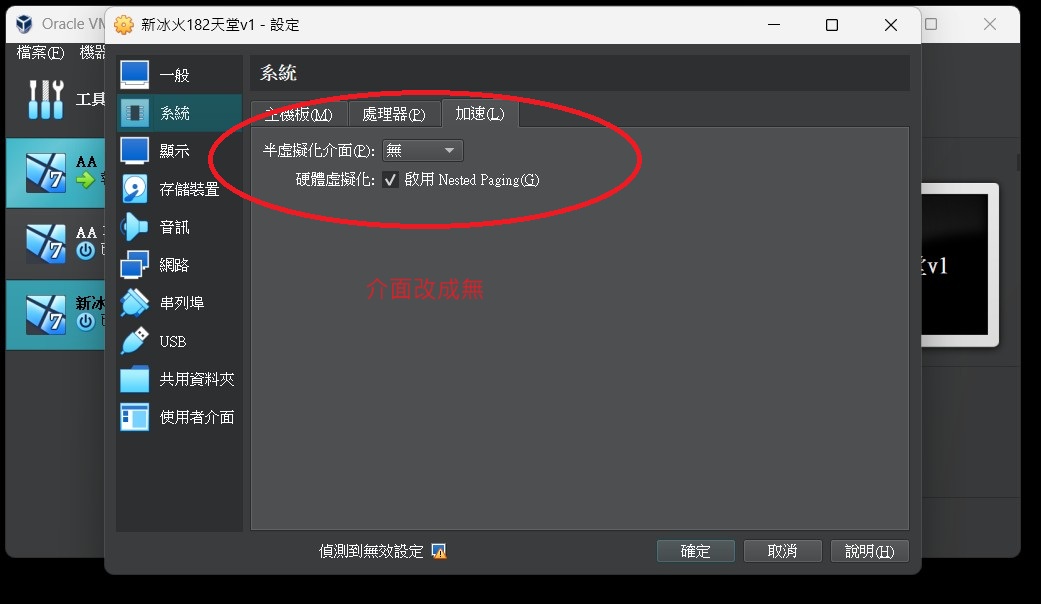Open the 存儲裝置 (Storage) settings icon
The width and height of the screenshot is (1041, 604).
pyautogui.click(x=135, y=189)
